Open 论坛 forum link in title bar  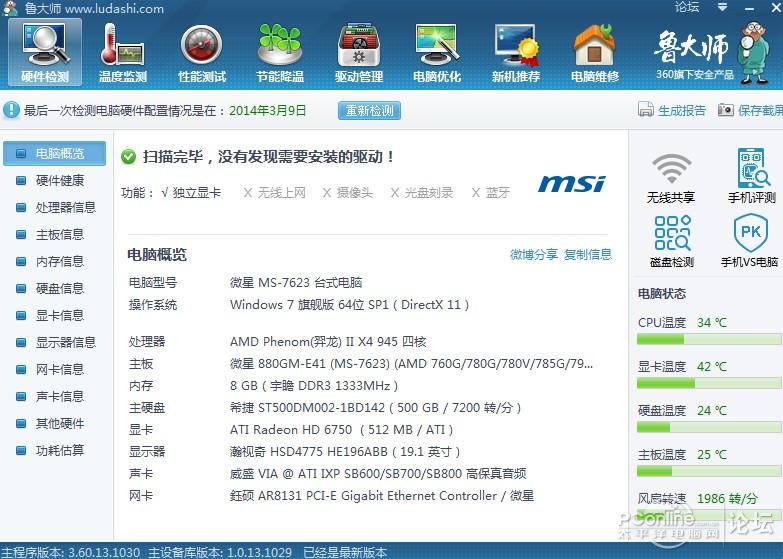(687, 7)
